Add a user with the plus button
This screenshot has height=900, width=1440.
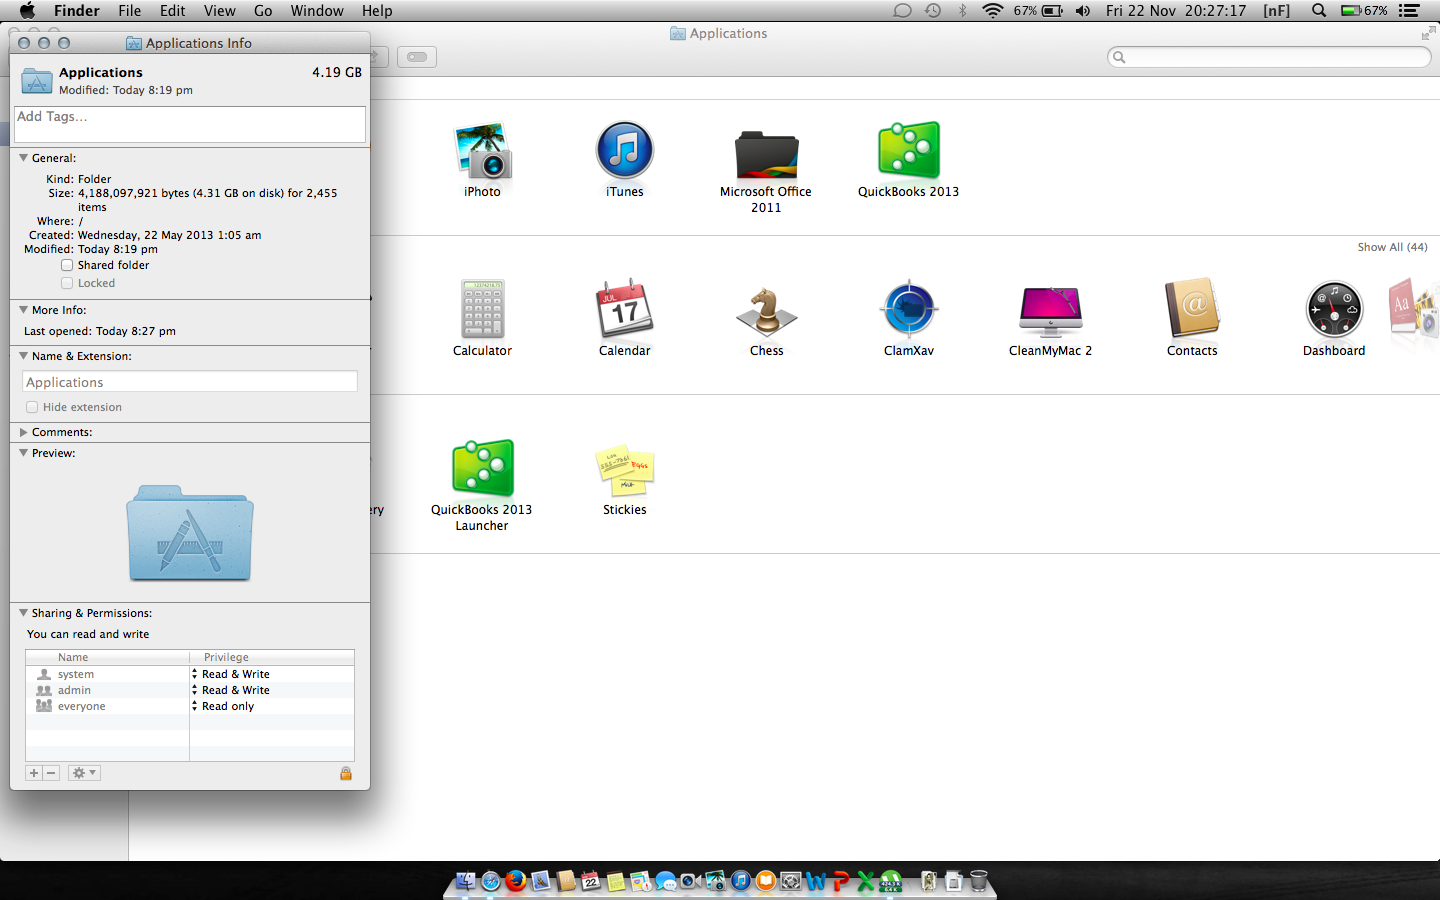click(x=34, y=773)
